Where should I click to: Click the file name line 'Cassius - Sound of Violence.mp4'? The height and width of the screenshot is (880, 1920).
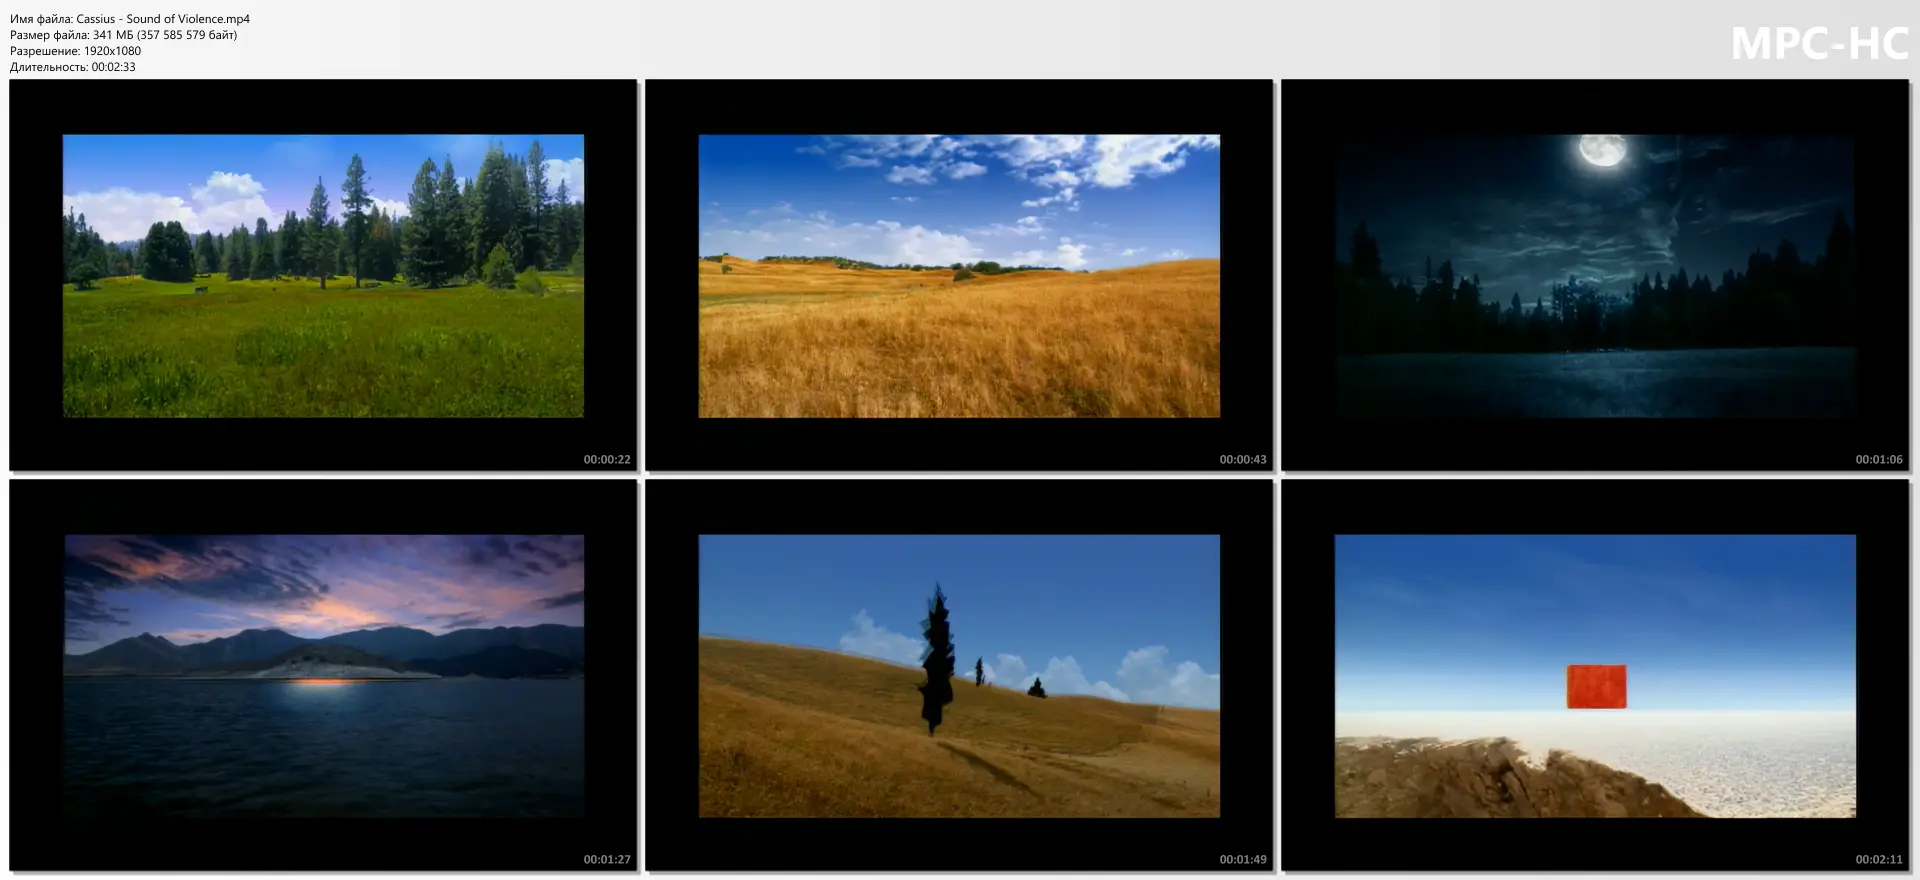tap(130, 19)
